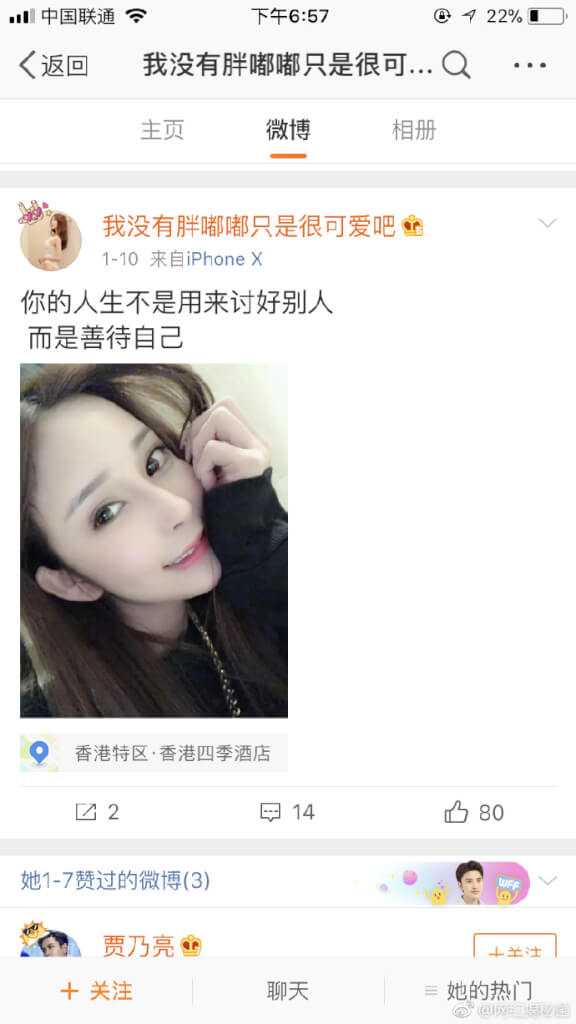Go back using the 返回 arrow
Viewport: 576px width, 1024px height.
point(54,65)
